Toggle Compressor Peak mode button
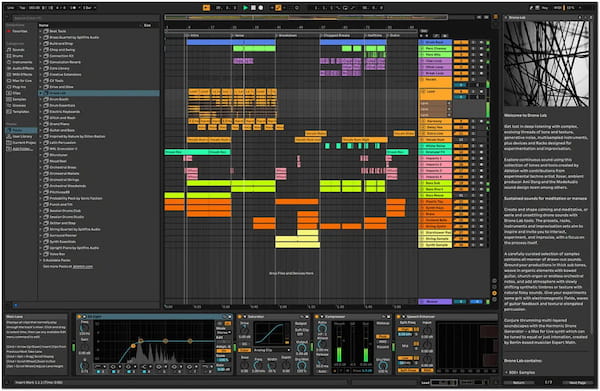The image size is (600, 391). tap(383, 337)
